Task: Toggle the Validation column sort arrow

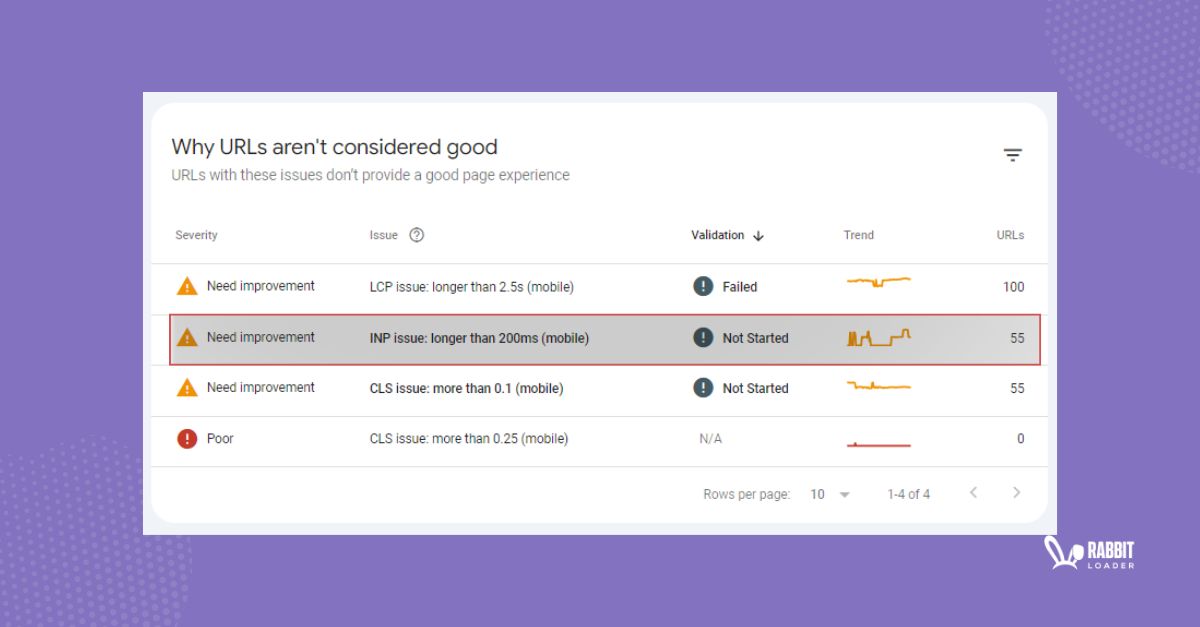Action: pos(758,235)
